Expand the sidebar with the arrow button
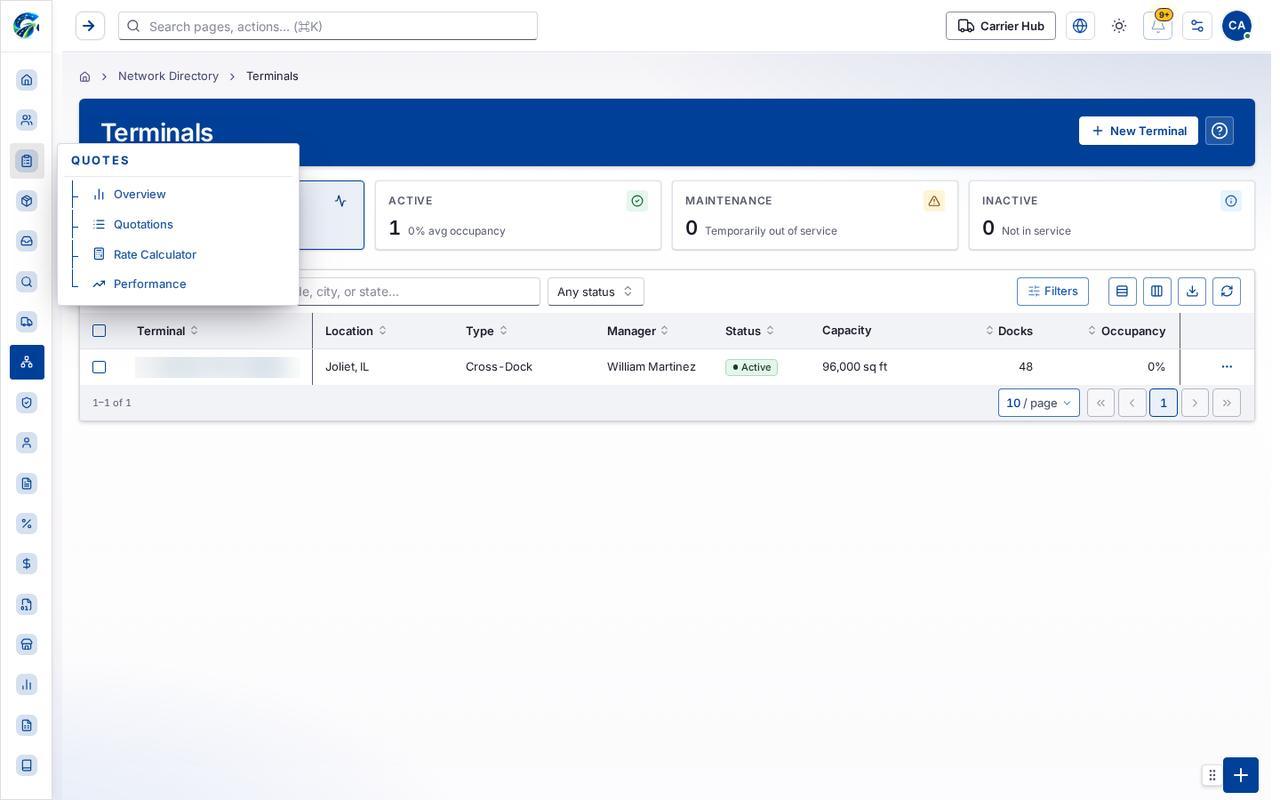This screenshot has width=1280, height=800. coord(89,26)
